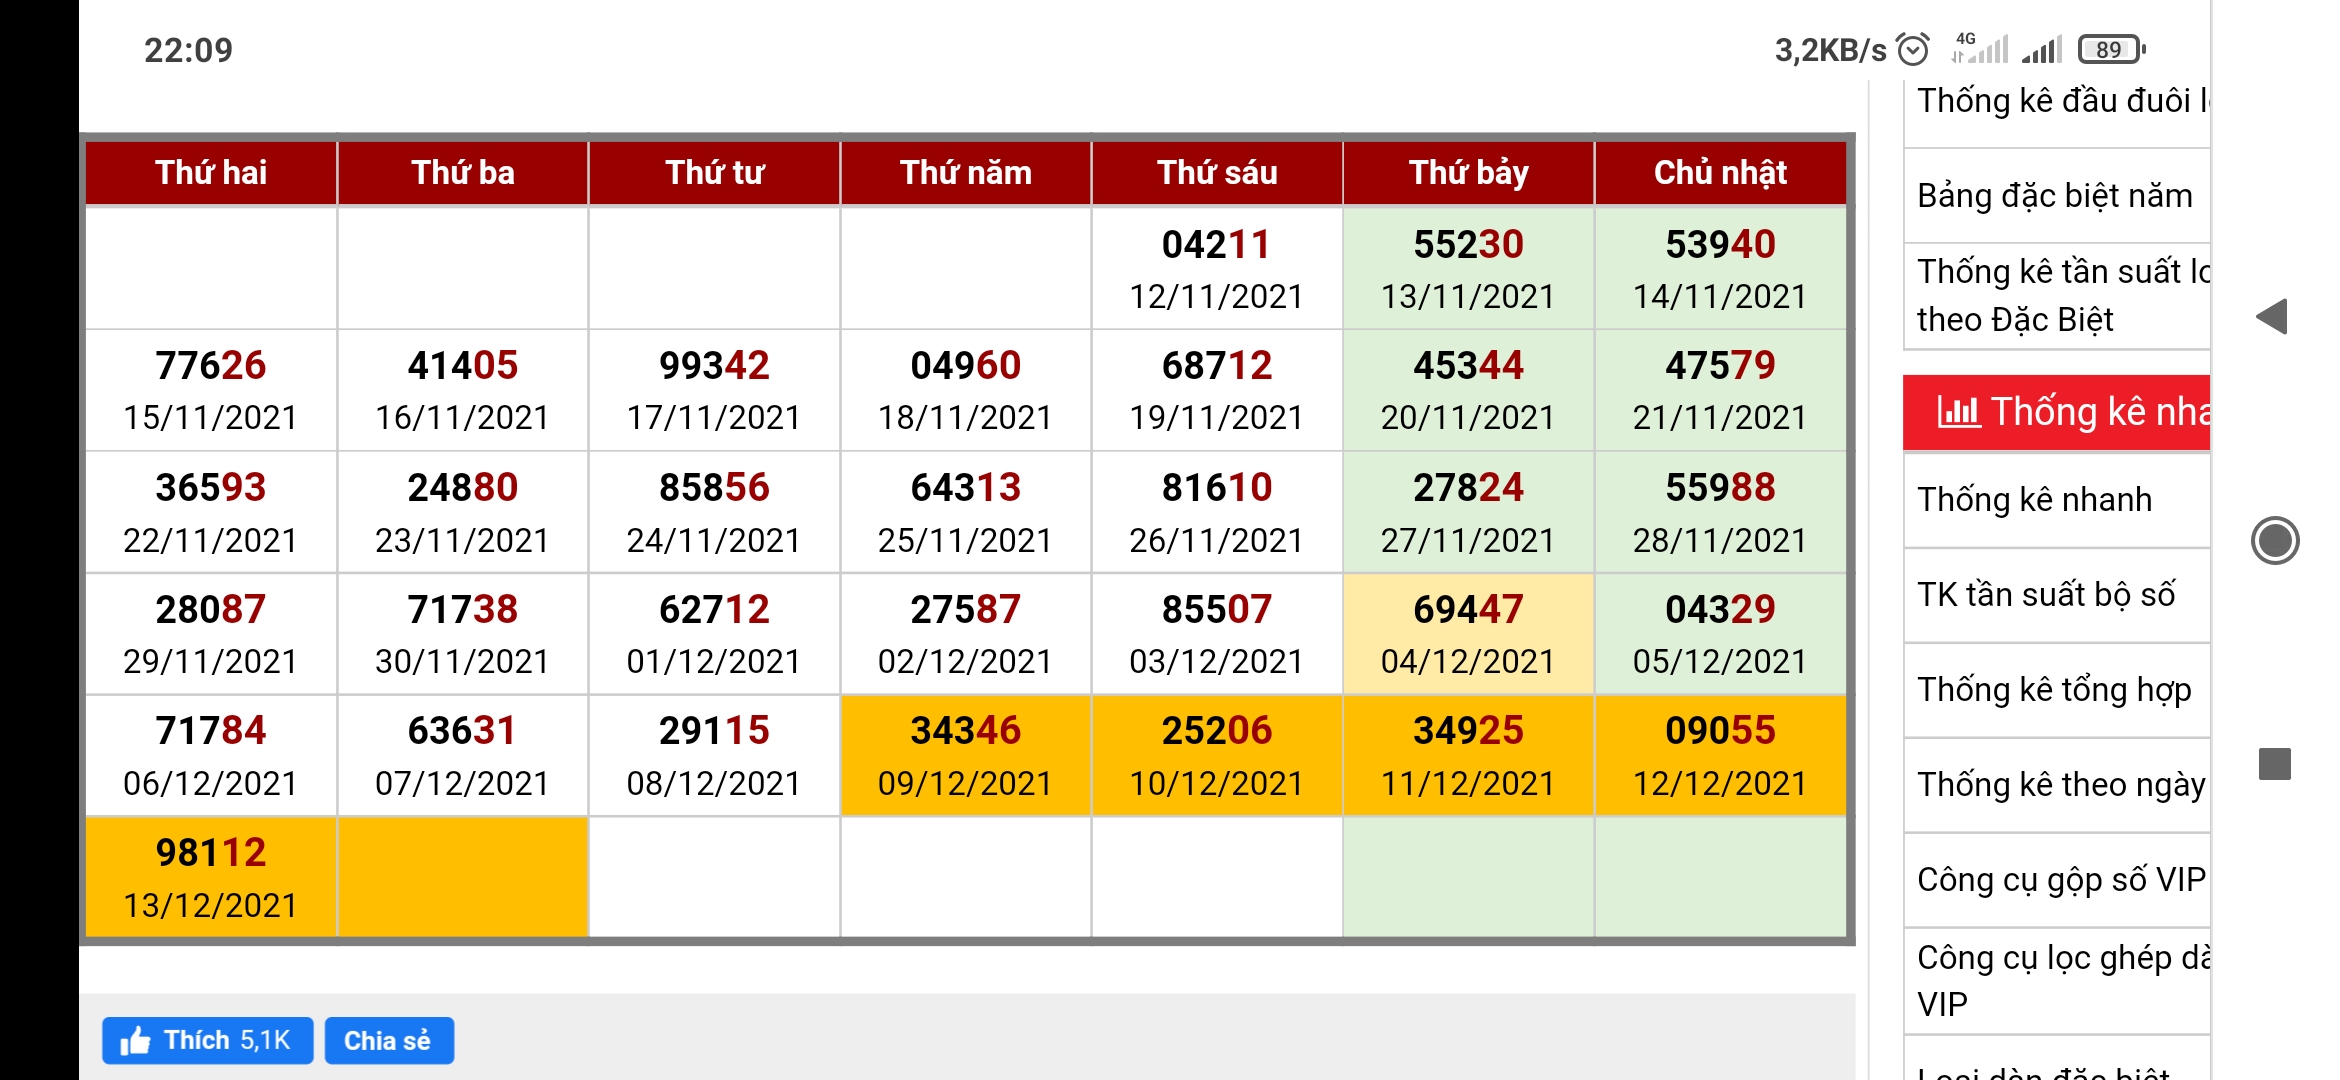The height and width of the screenshot is (1080, 2340).
Task: Select the 55230 result cell
Action: 1469,268
